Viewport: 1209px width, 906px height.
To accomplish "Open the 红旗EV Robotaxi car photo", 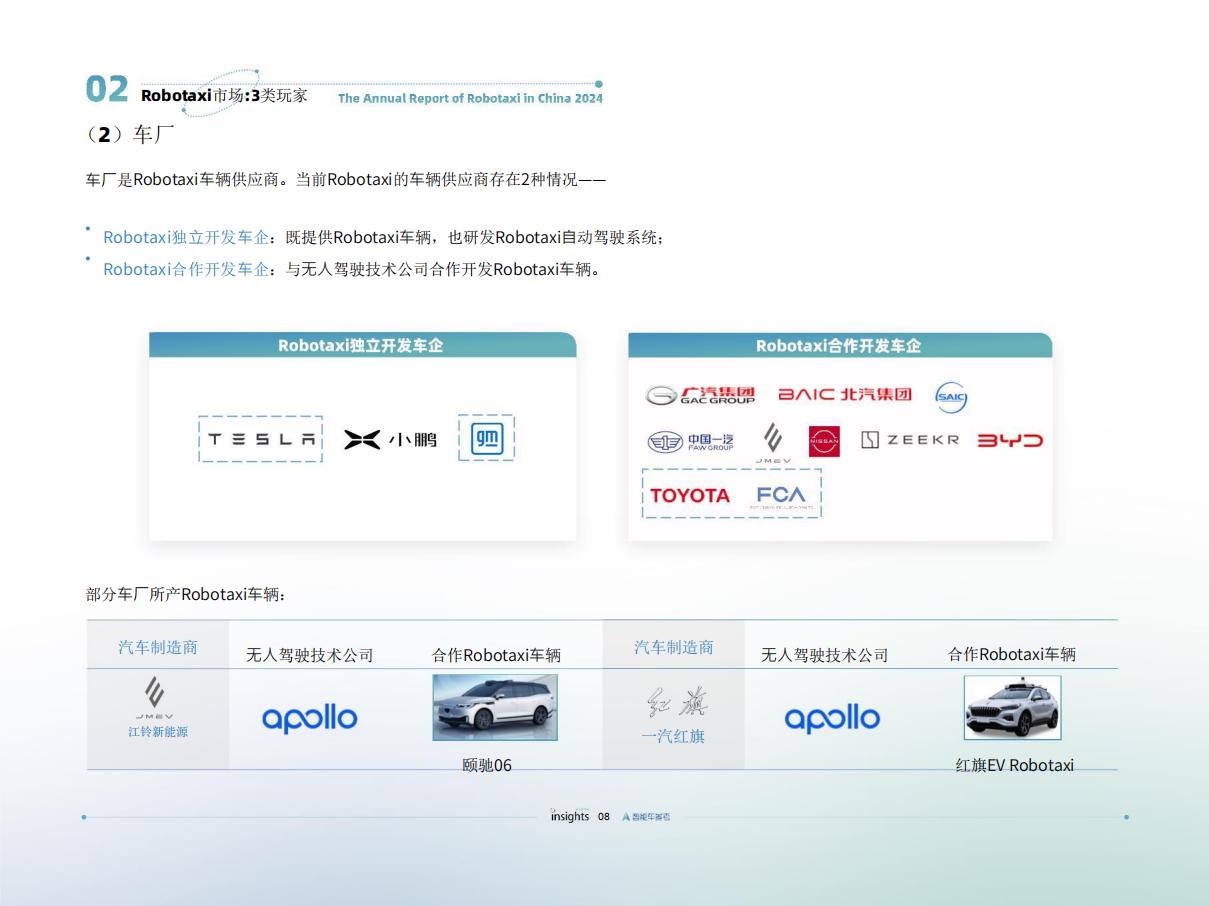I will click(x=1012, y=708).
